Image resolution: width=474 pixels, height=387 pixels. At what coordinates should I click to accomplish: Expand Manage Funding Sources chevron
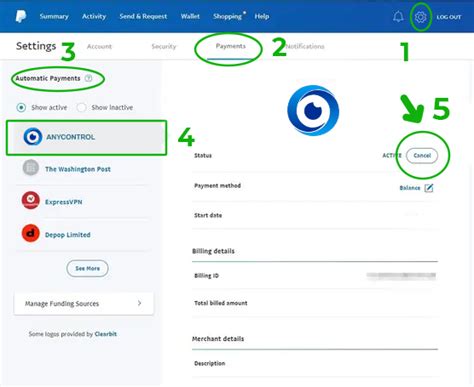139,303
